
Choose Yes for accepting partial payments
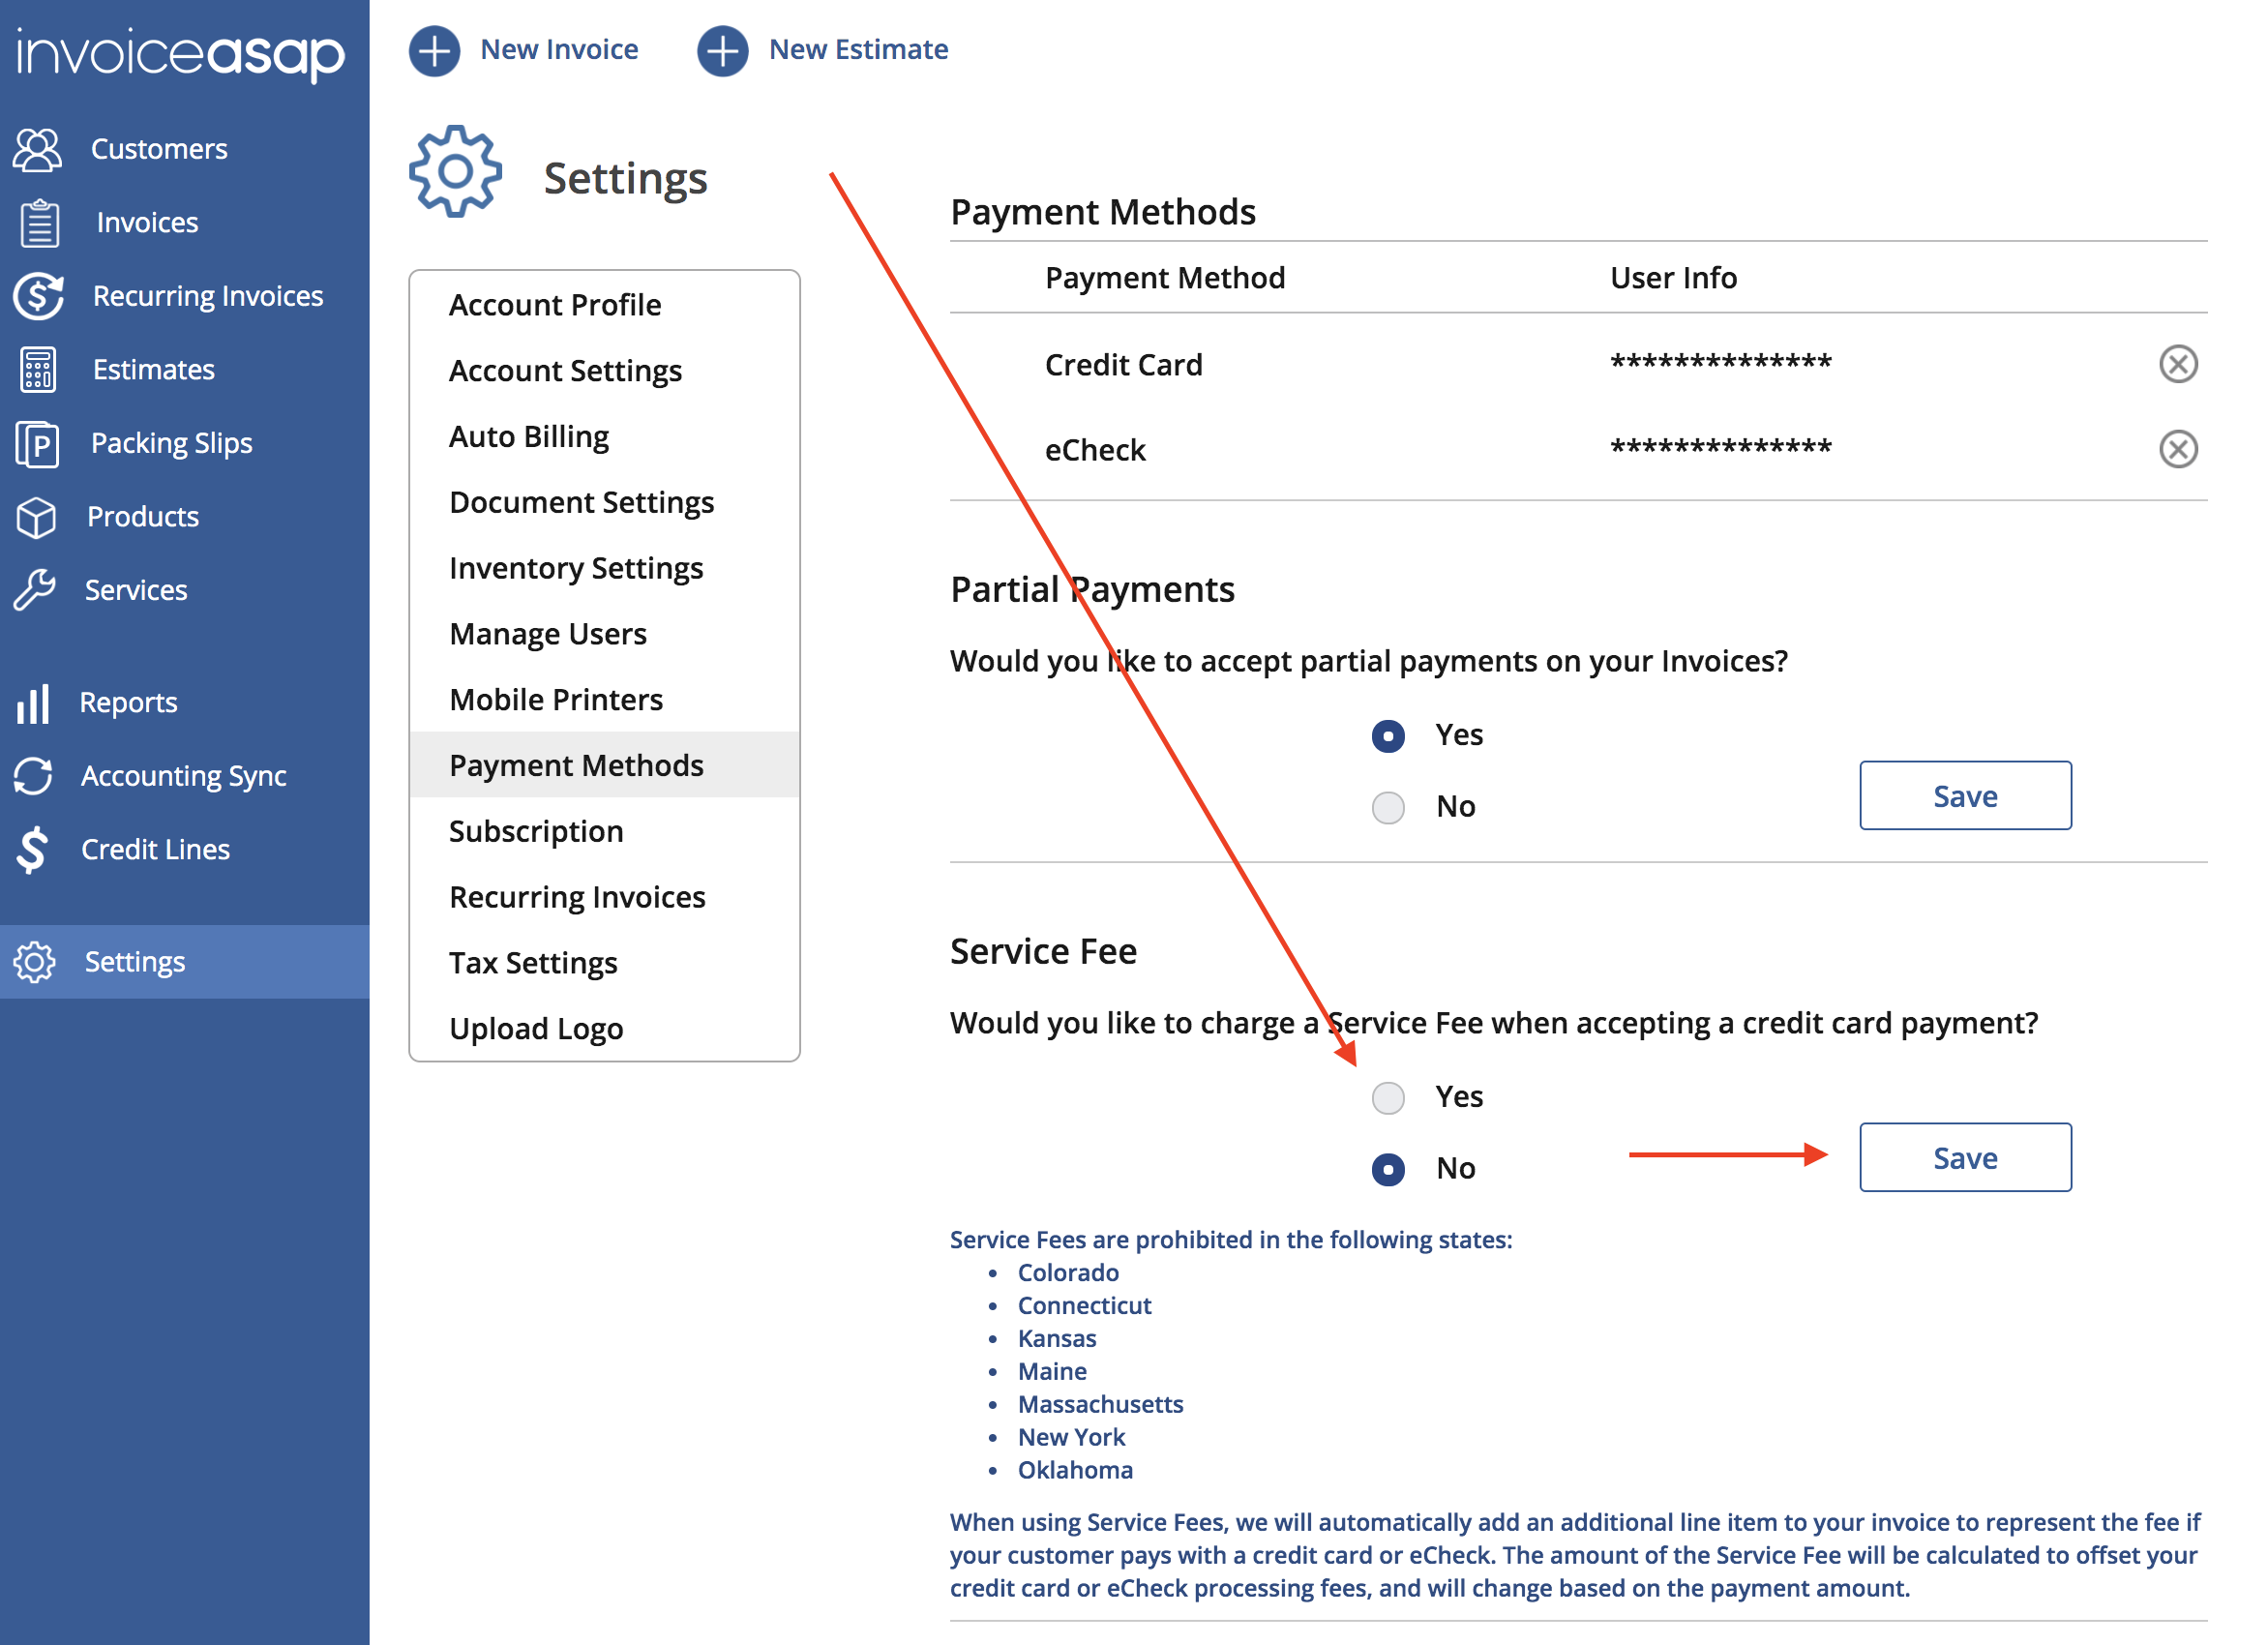(x=1387, y=736)
